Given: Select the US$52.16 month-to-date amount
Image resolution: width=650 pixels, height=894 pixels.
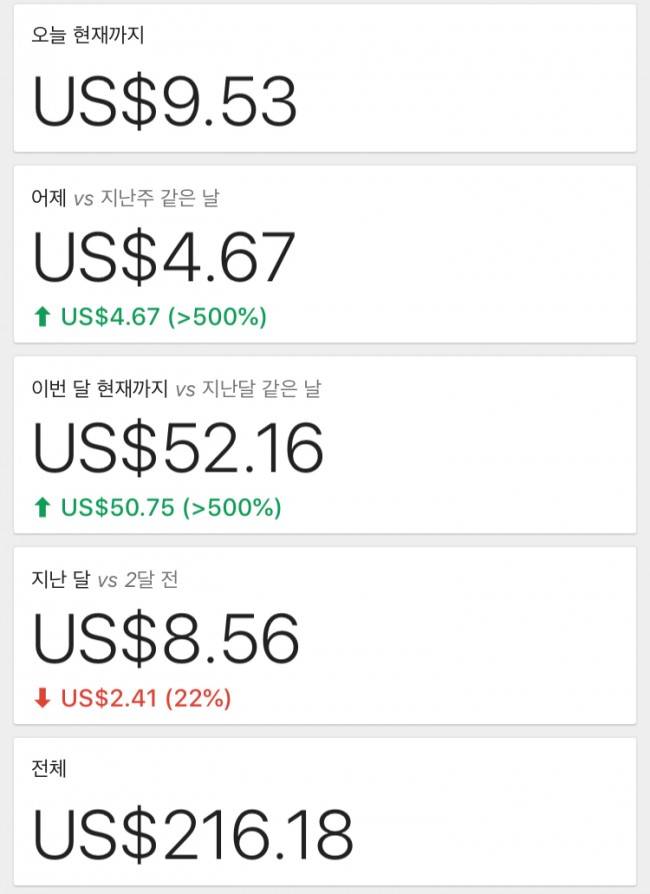Looking at the screenshot, I should click(x=179, y=447).
